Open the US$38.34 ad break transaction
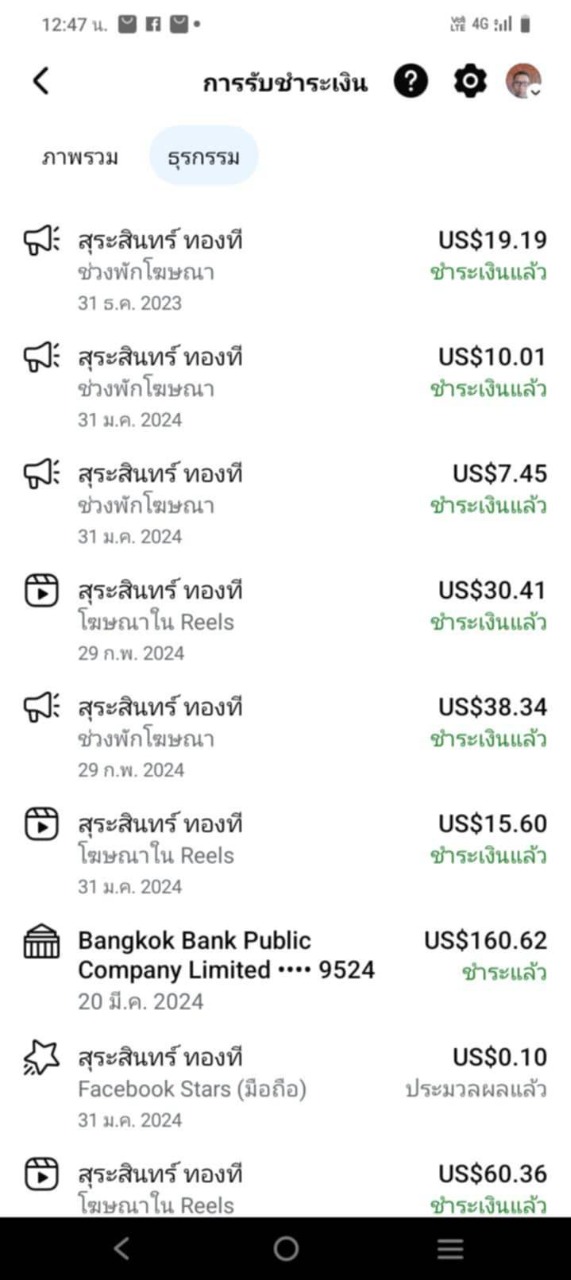 click(x=285, y=737)
